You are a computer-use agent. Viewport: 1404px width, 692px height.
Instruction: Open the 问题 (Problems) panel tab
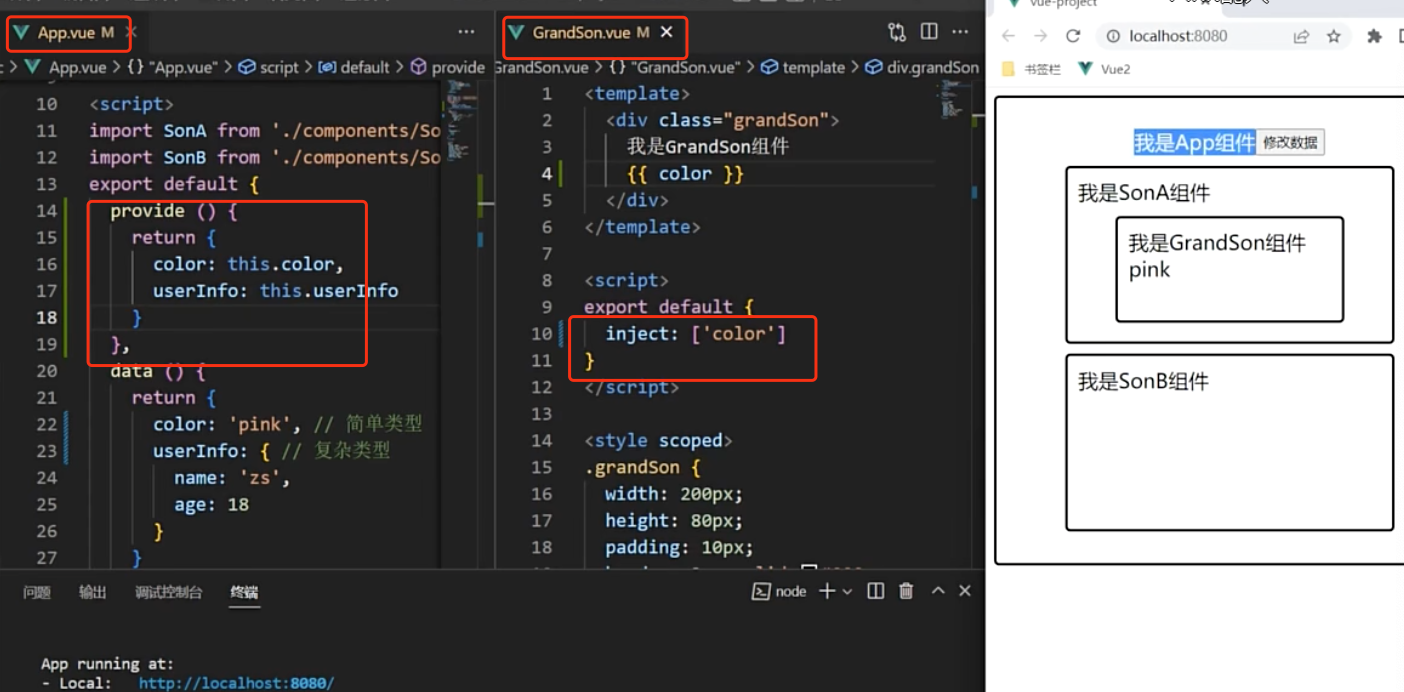[37, 592]
